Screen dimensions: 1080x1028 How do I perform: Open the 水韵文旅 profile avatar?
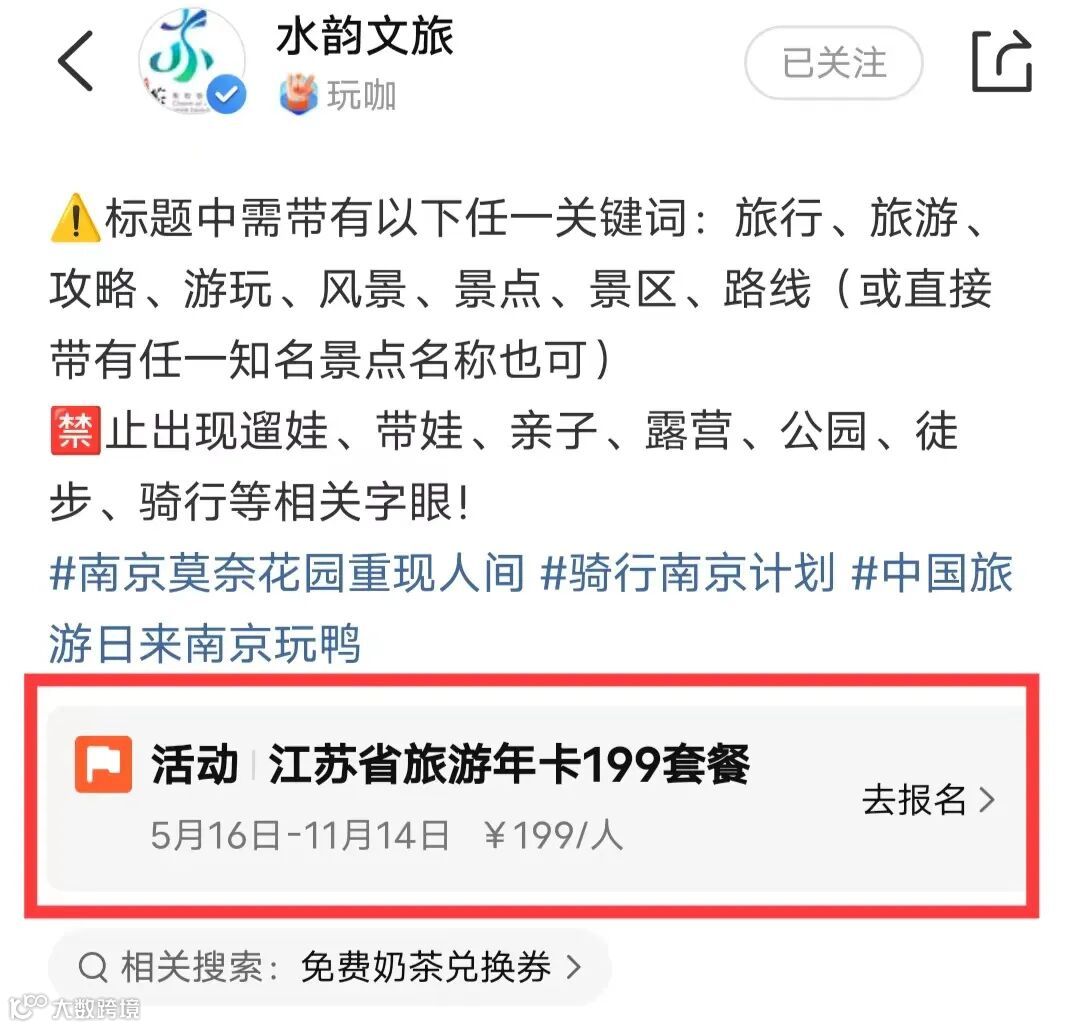coord(192,62)
